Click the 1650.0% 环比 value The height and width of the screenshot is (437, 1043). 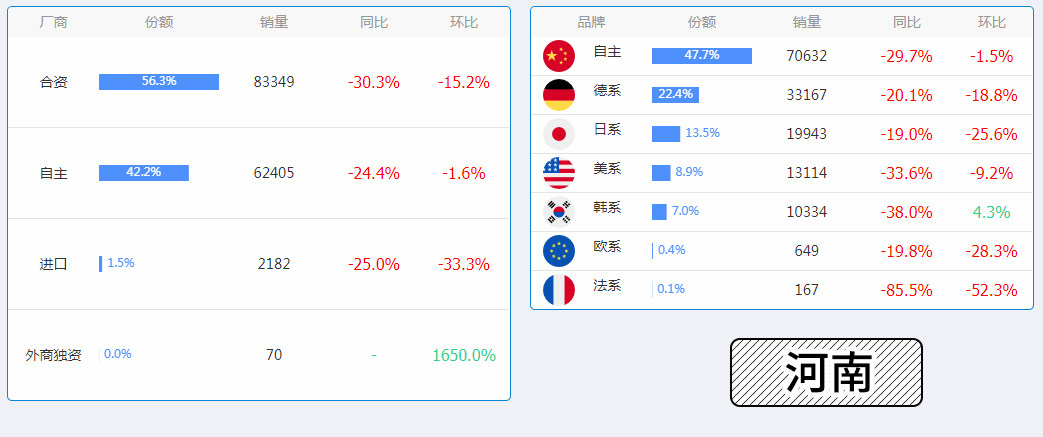point(463,355)
